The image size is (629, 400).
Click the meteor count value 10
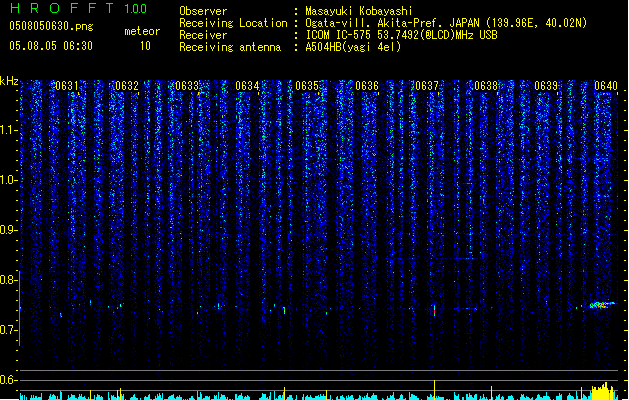(145, 46)
